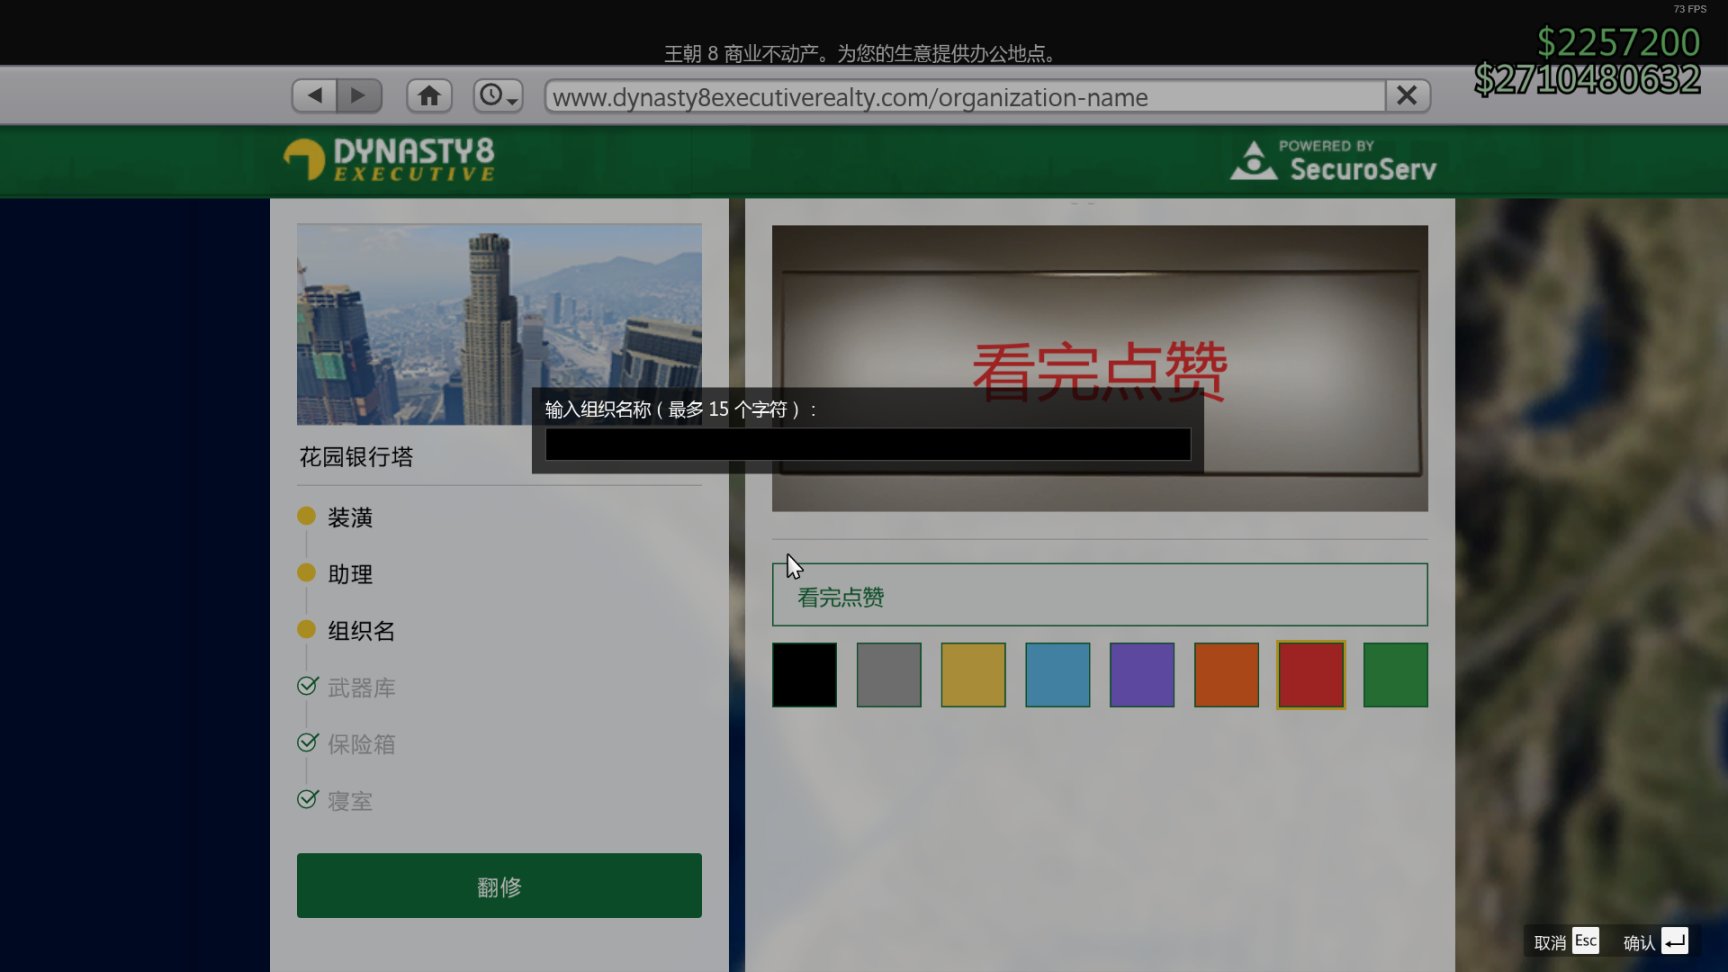1728x972 pixels.
Task: Go to the browser home page icon
Action: click(x=429, y=96)
